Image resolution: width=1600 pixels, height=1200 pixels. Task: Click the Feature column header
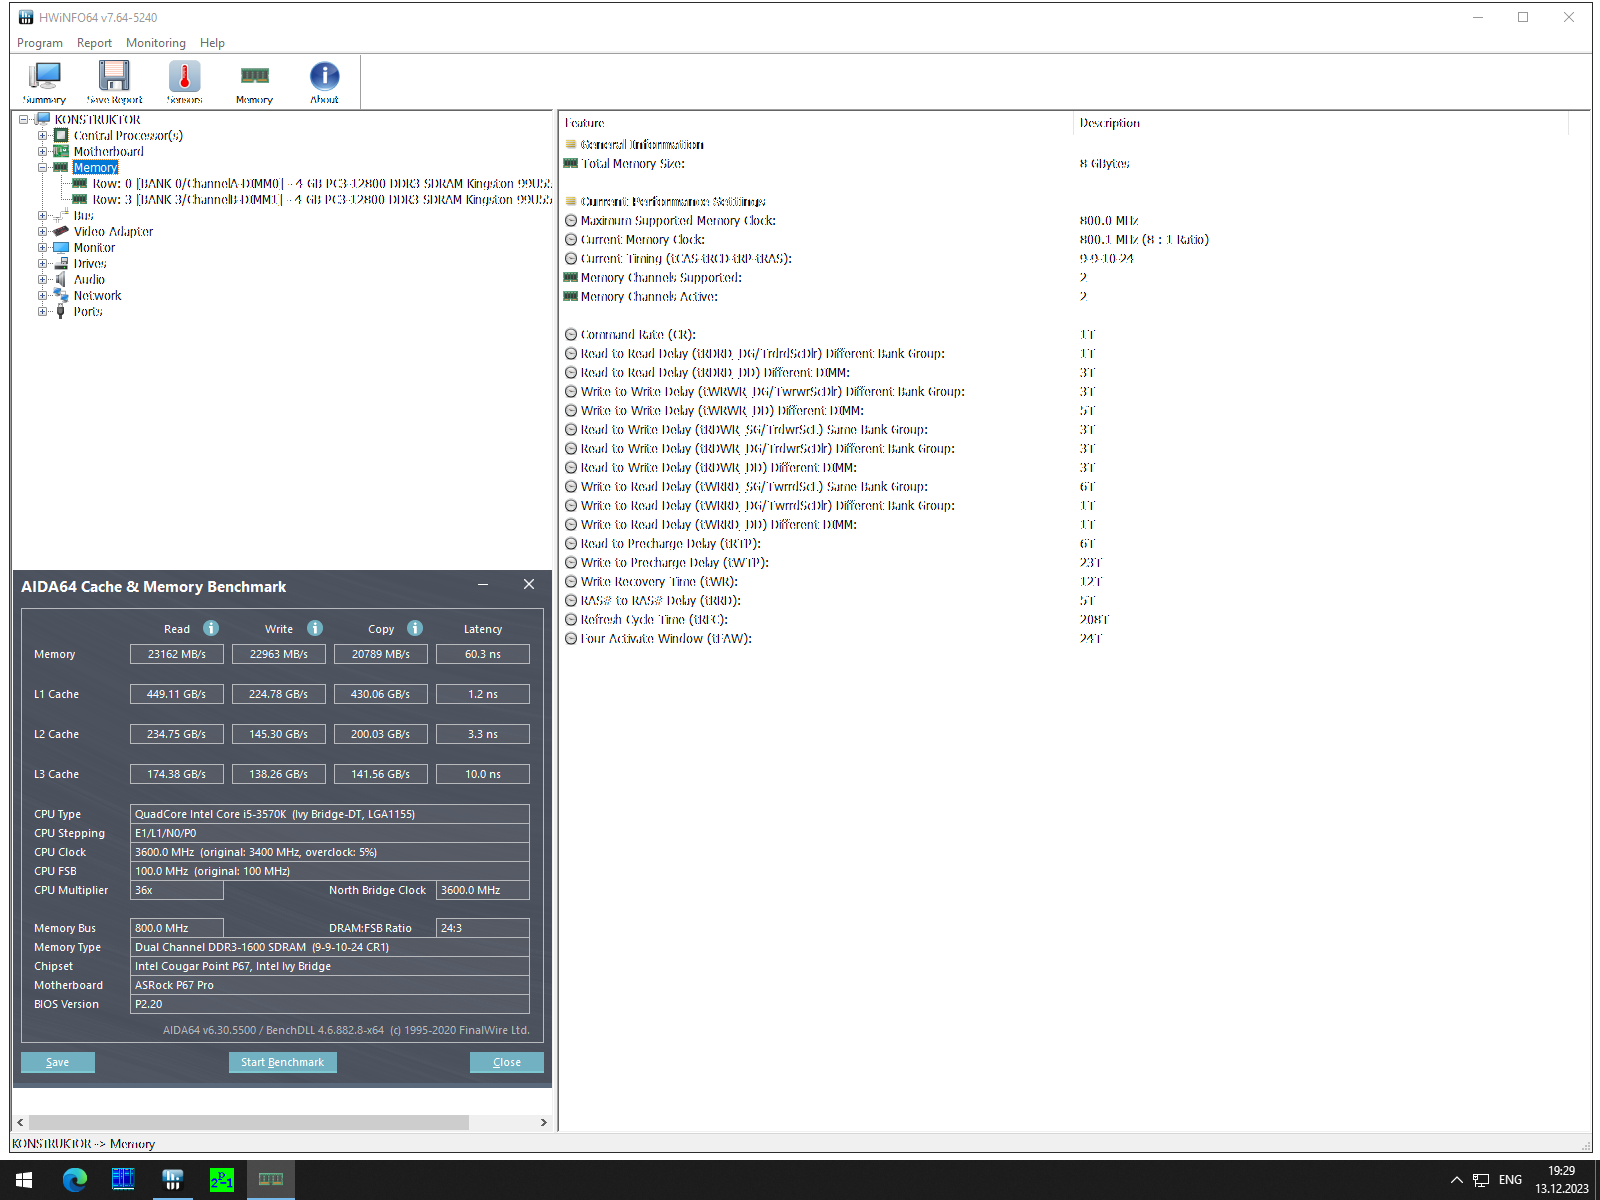816,123
